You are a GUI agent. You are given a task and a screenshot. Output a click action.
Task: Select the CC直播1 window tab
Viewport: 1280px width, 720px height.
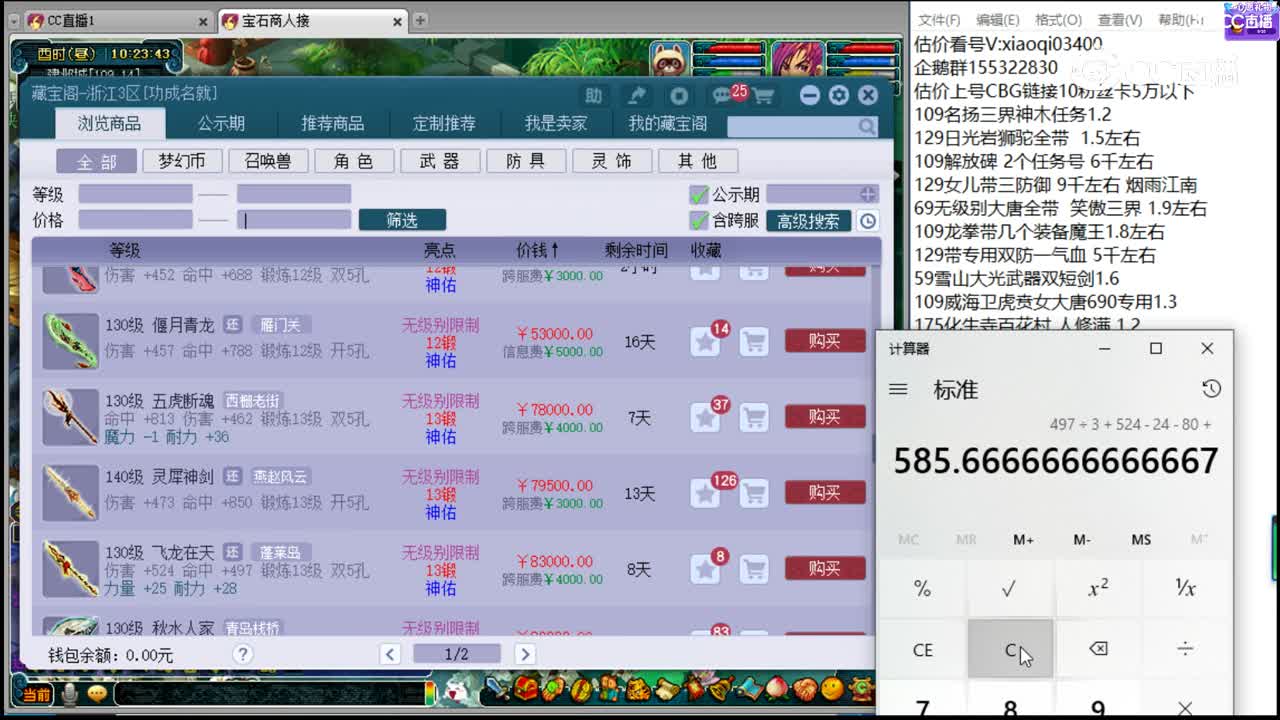pos(117,21)
